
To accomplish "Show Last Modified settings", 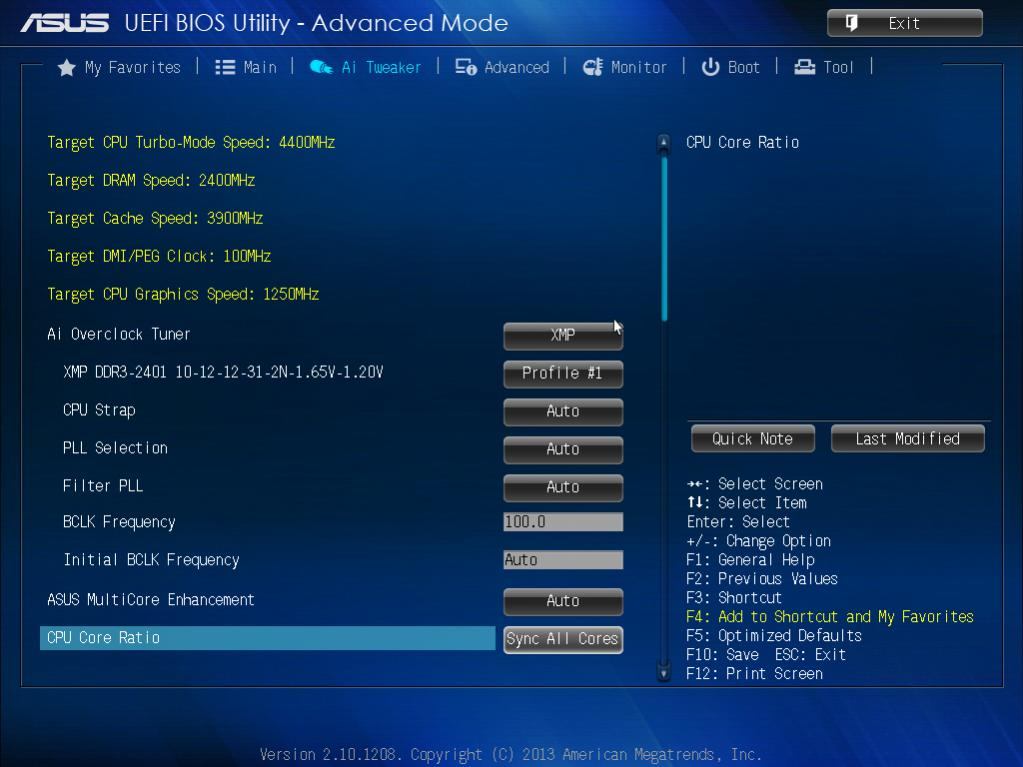I will click(908, 439).
